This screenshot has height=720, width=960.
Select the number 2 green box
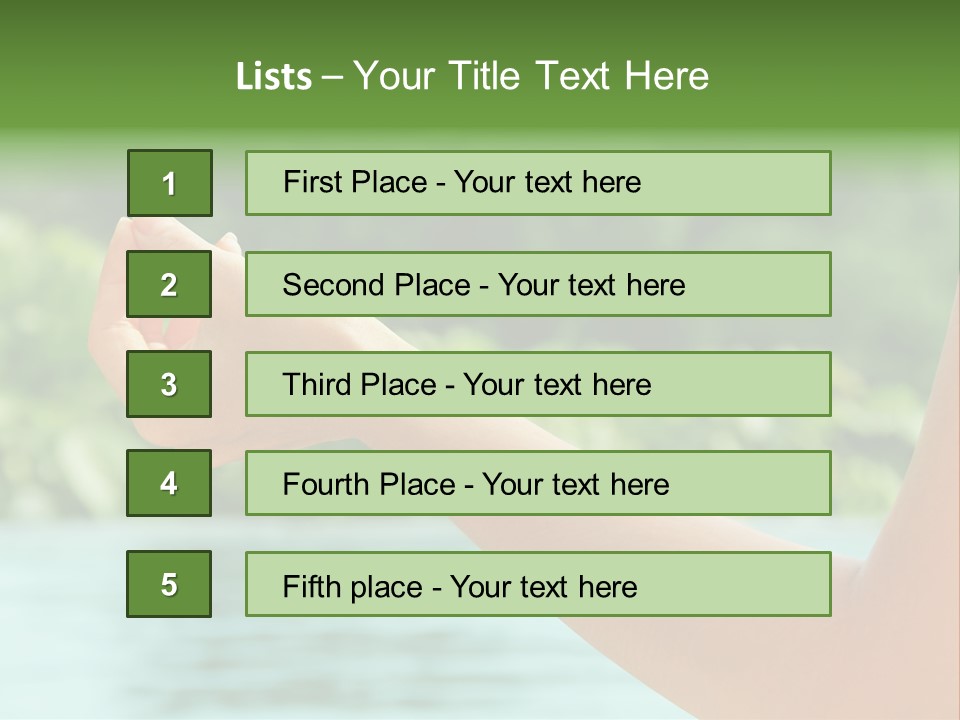tap(169, 284)
